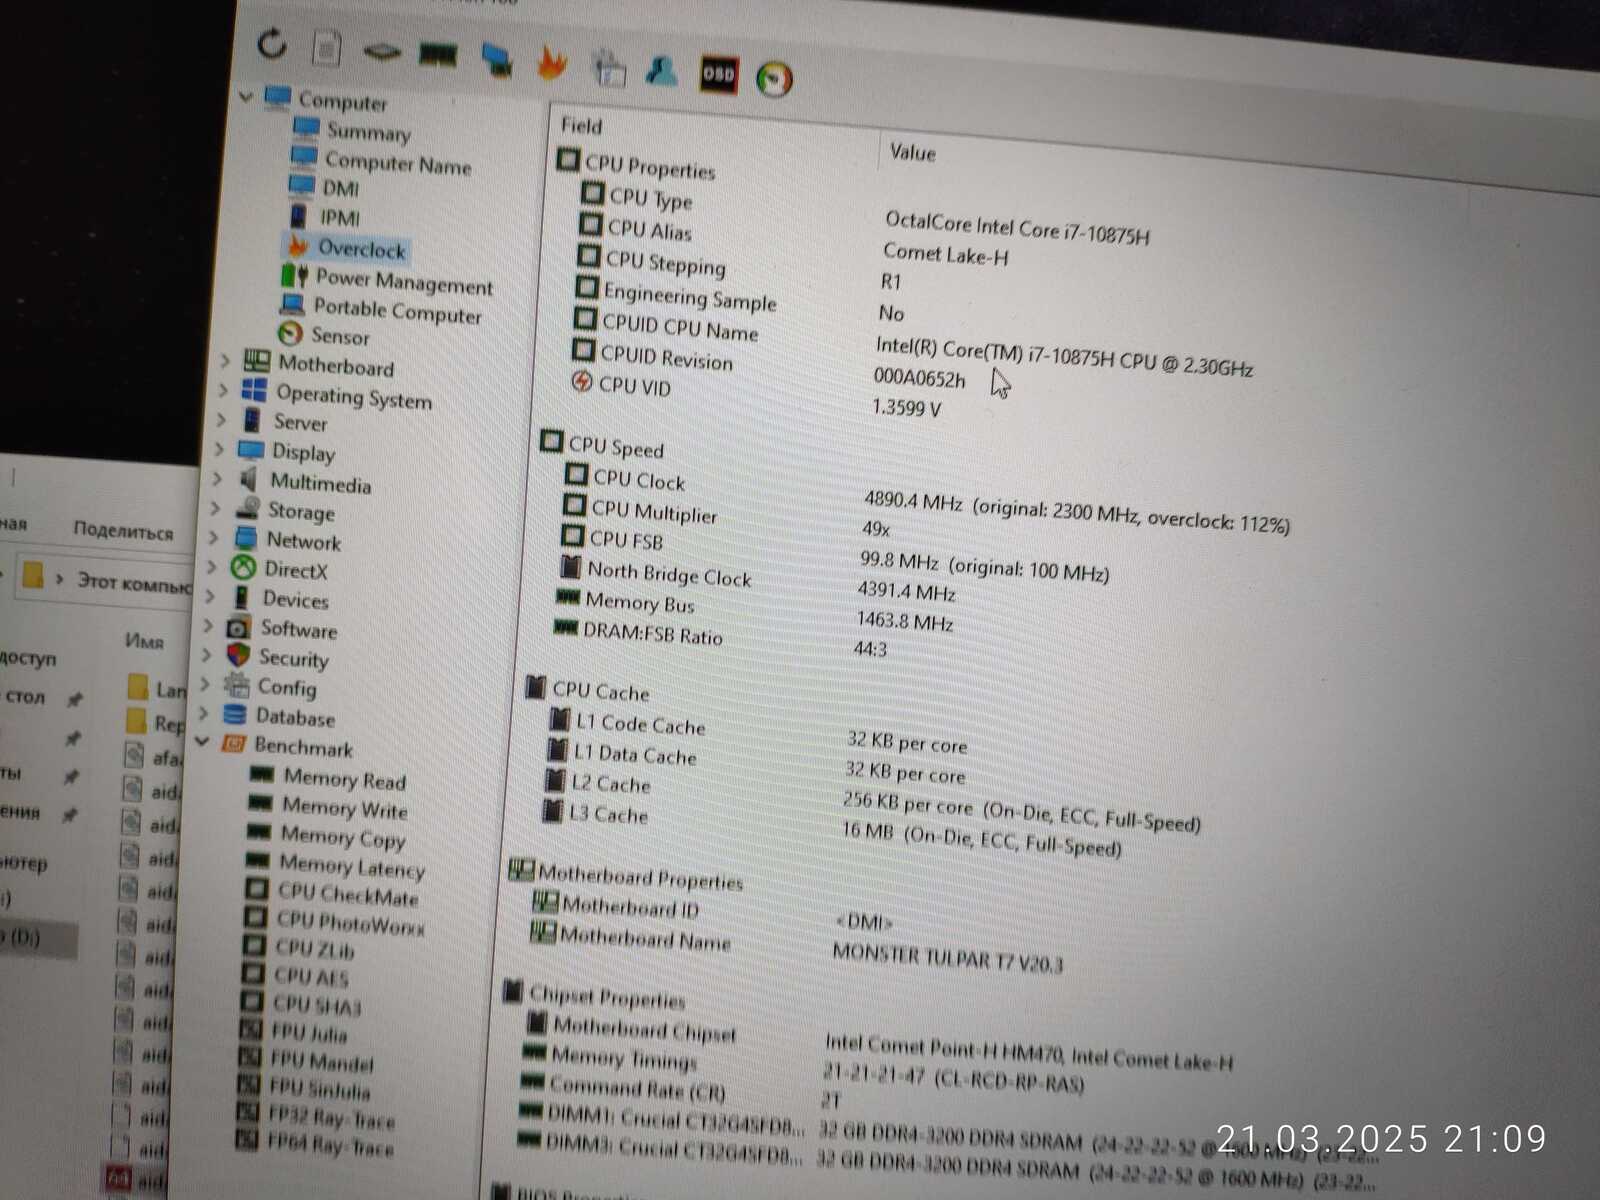Viewport: 1600px width, 1200px height.
Task: Click the colorful gauge toolbar icon
Action: (775, 79)
